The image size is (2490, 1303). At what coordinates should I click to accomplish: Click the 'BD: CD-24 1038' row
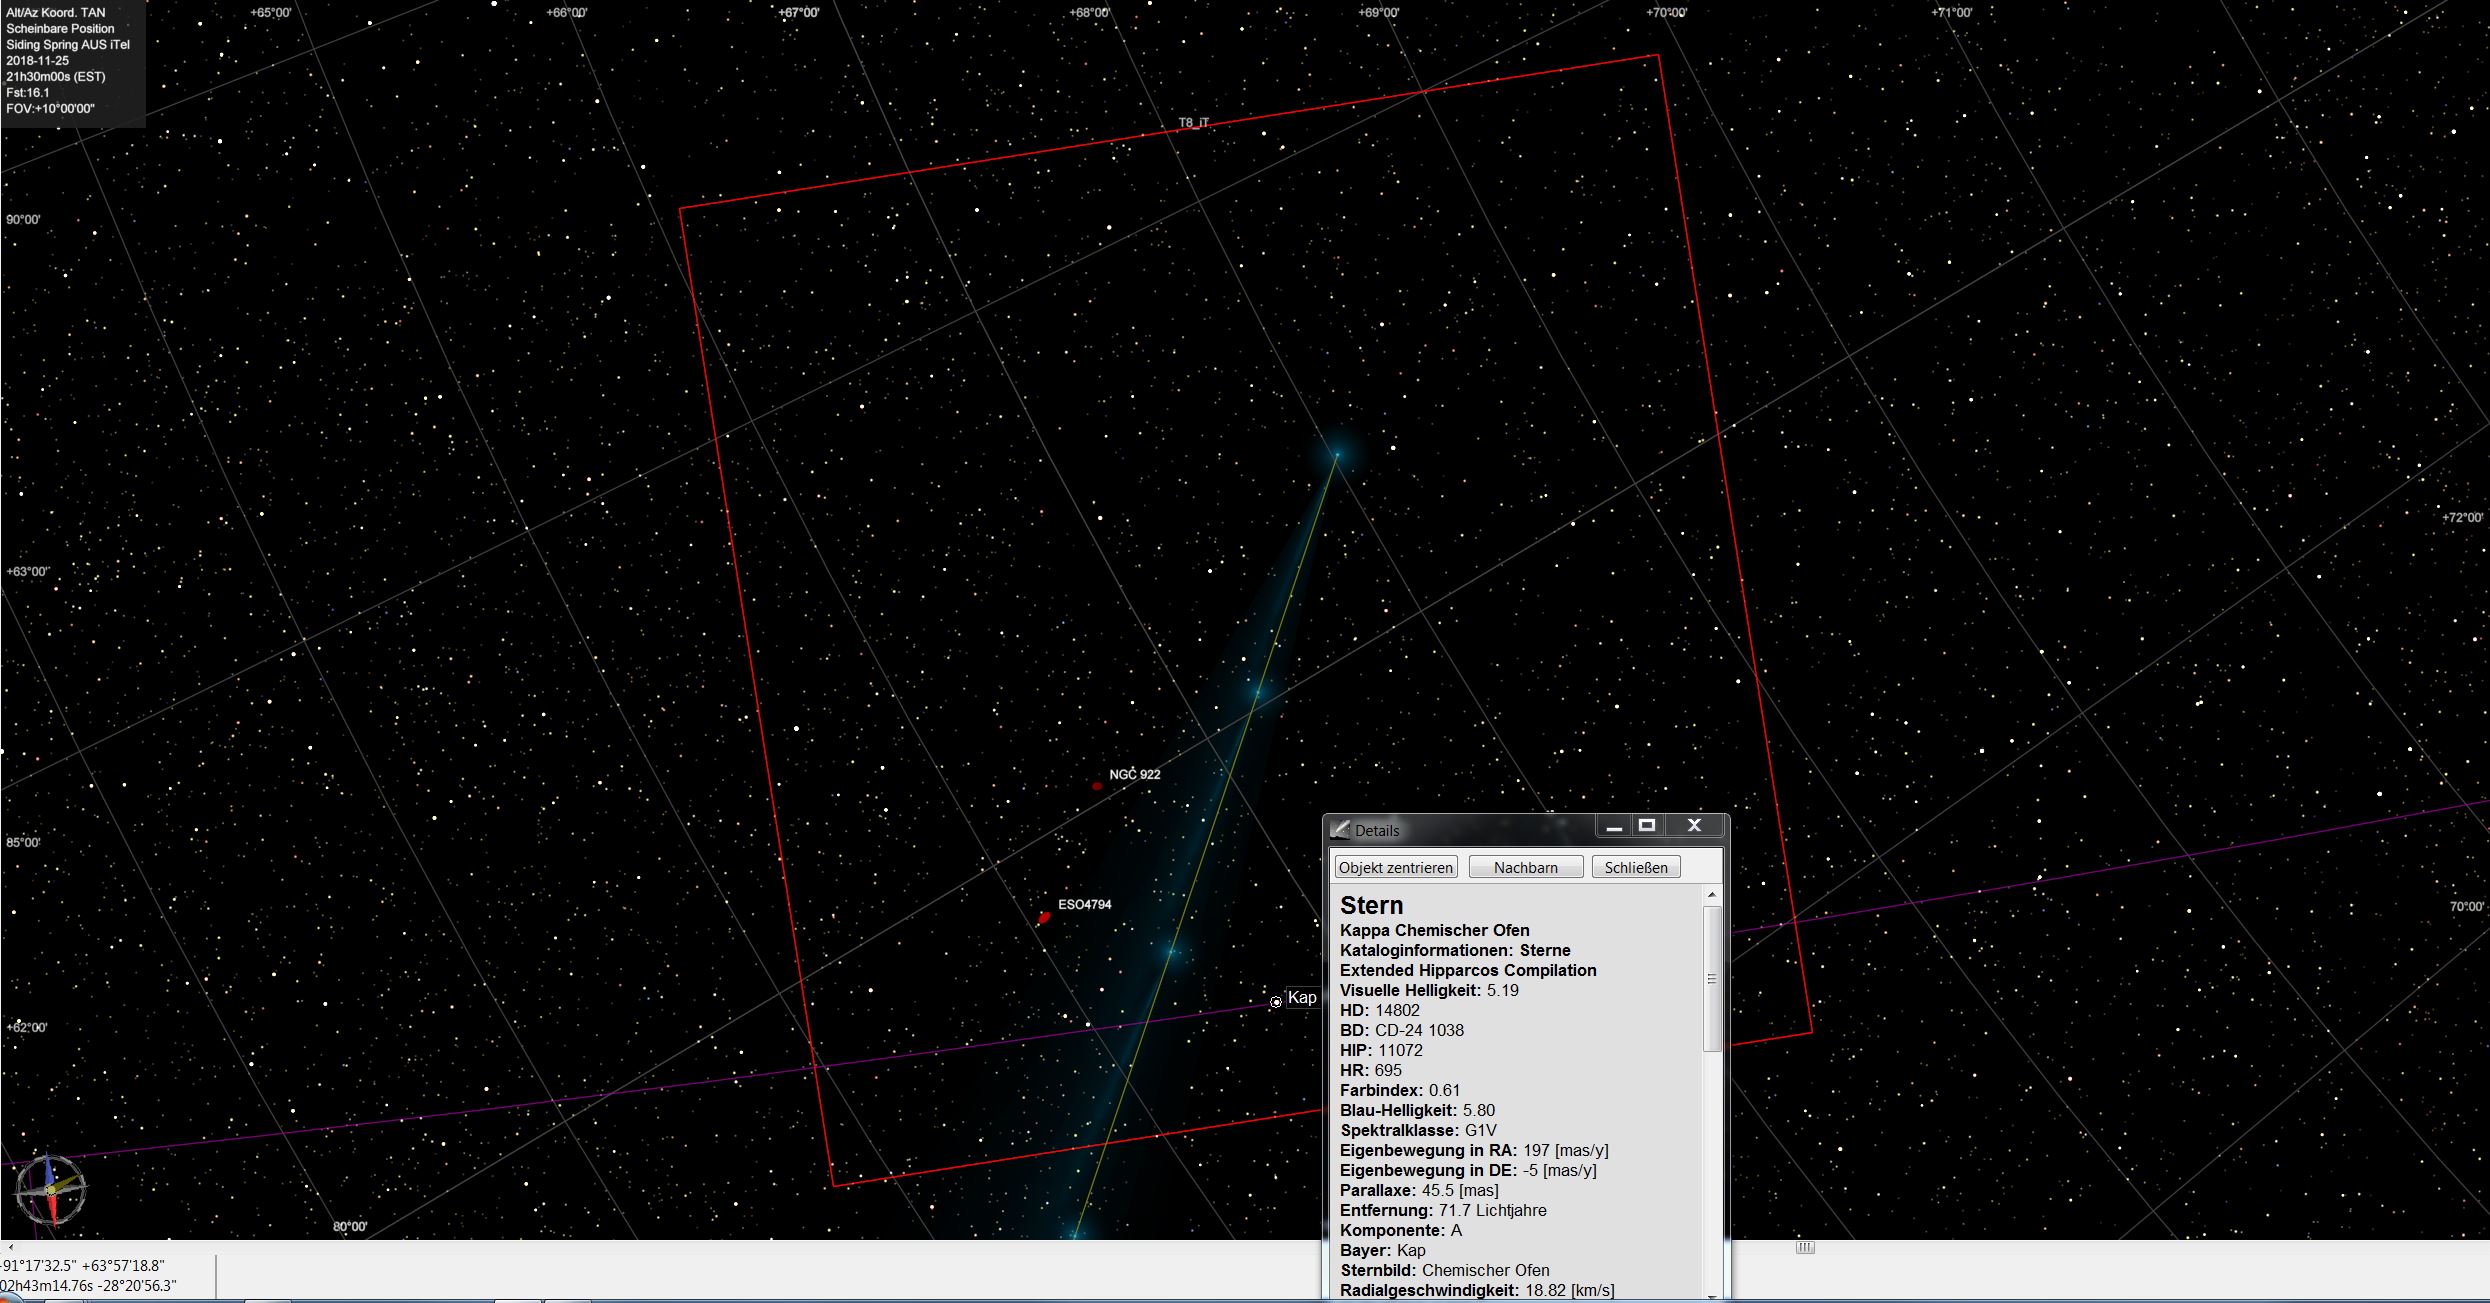coord(1402,1030)
